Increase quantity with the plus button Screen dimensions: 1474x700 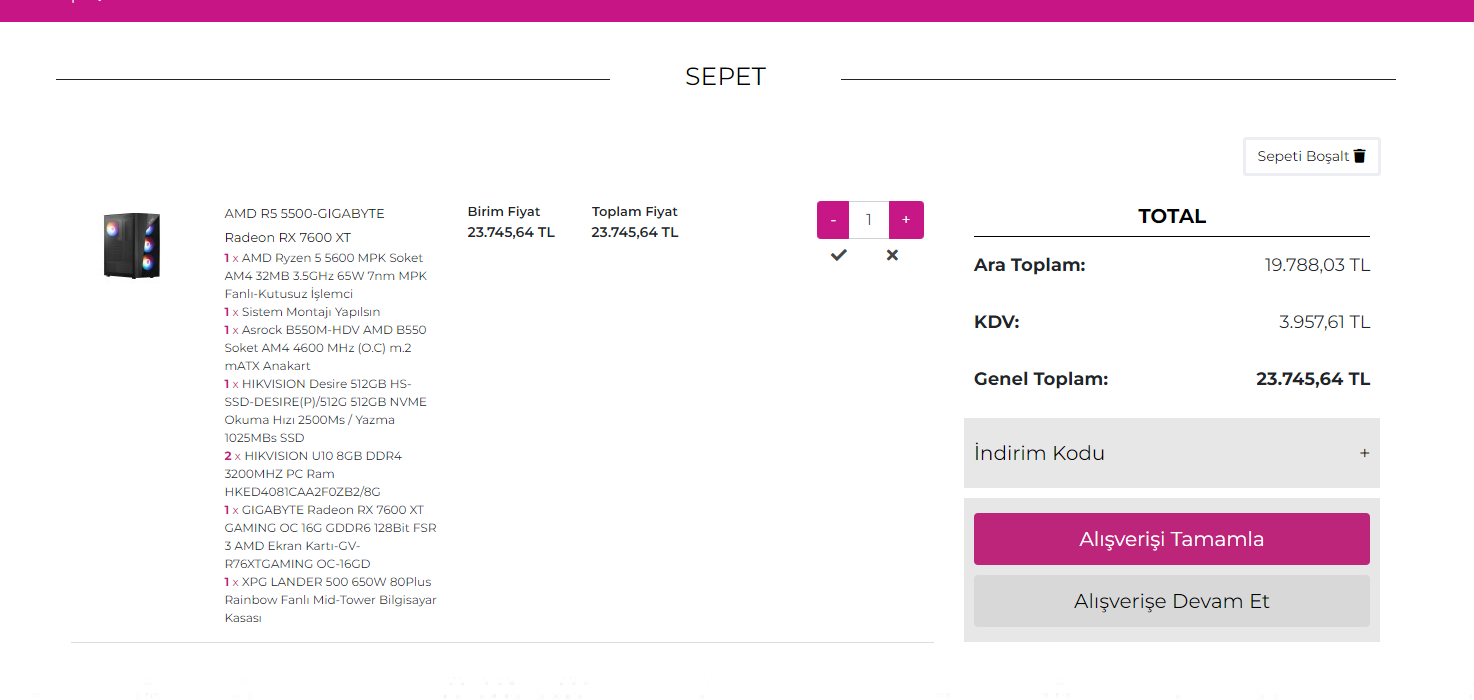click(x=906, y=220)
